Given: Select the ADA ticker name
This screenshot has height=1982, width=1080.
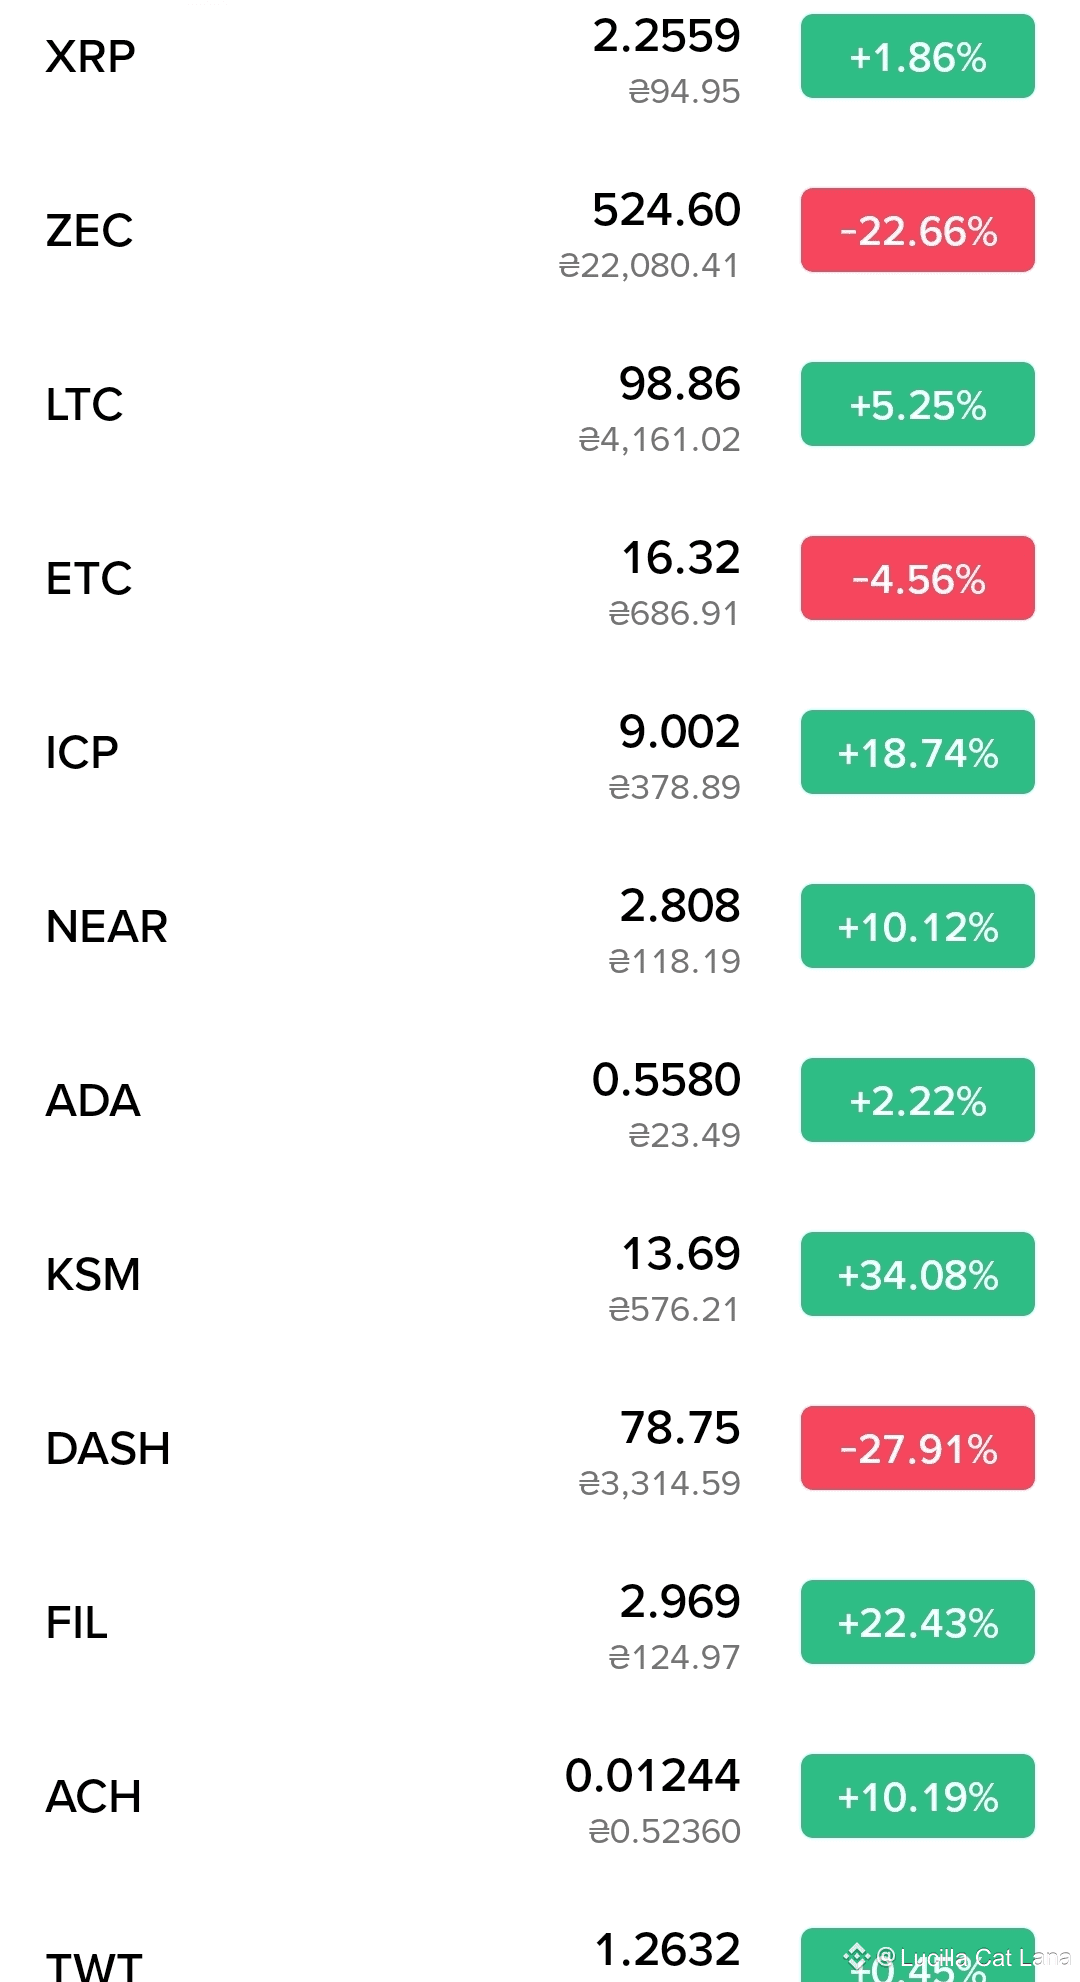Looking at the screenshot, I should (x=93, y=1101).
